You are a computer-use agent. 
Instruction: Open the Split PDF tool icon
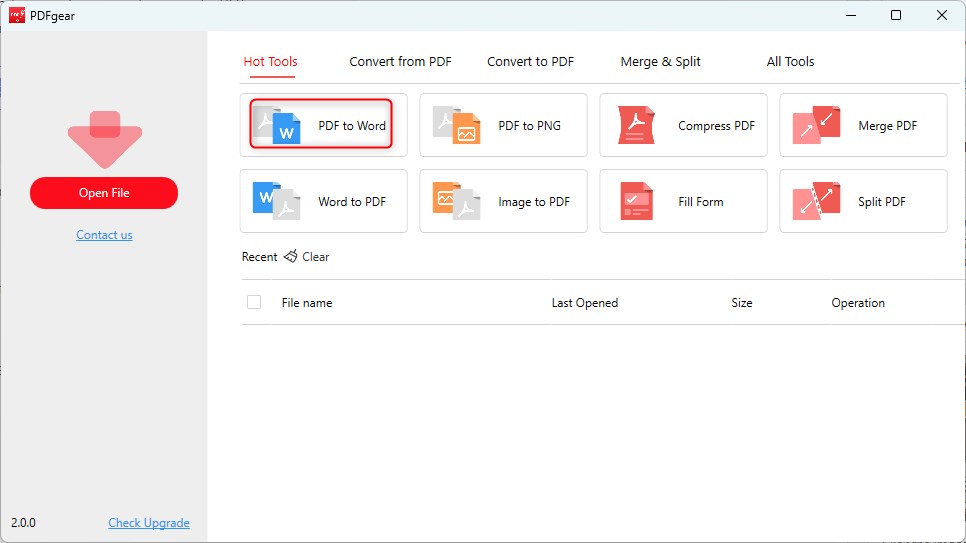[x=816, y=201]
